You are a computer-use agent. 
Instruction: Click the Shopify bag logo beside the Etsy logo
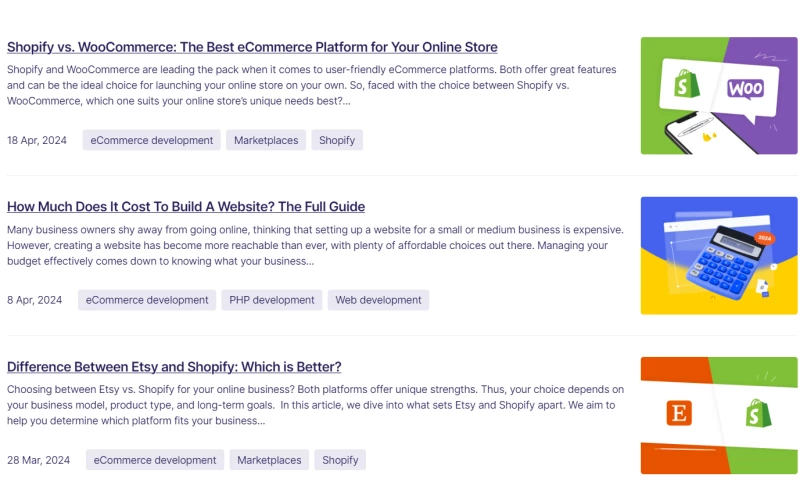point(757,413)
